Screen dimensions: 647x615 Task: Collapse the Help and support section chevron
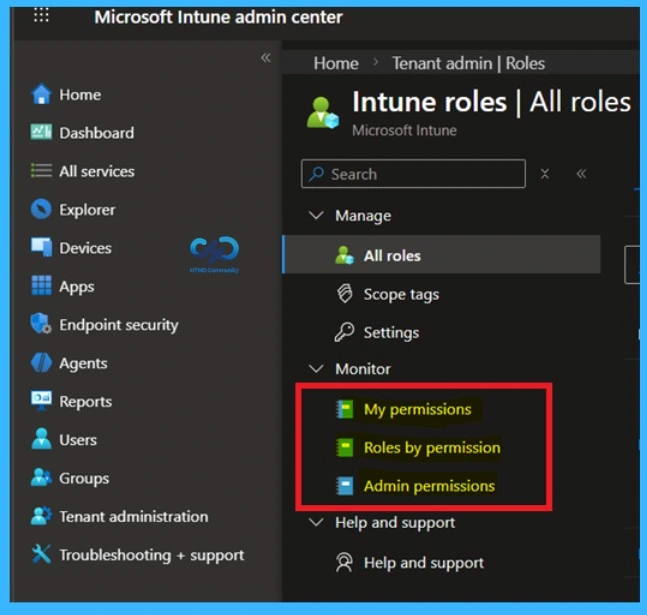[x=316, y=522]
